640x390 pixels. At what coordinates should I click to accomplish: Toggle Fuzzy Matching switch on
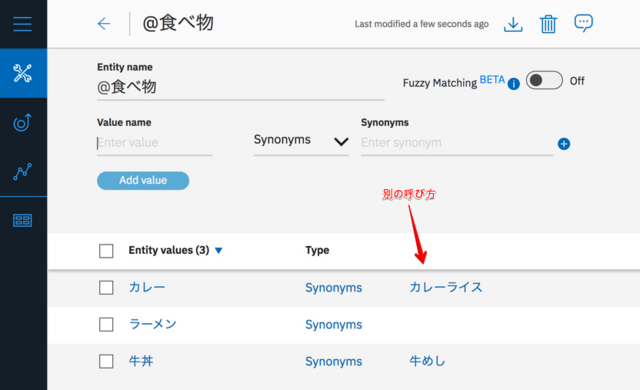(x=544, y=80)
